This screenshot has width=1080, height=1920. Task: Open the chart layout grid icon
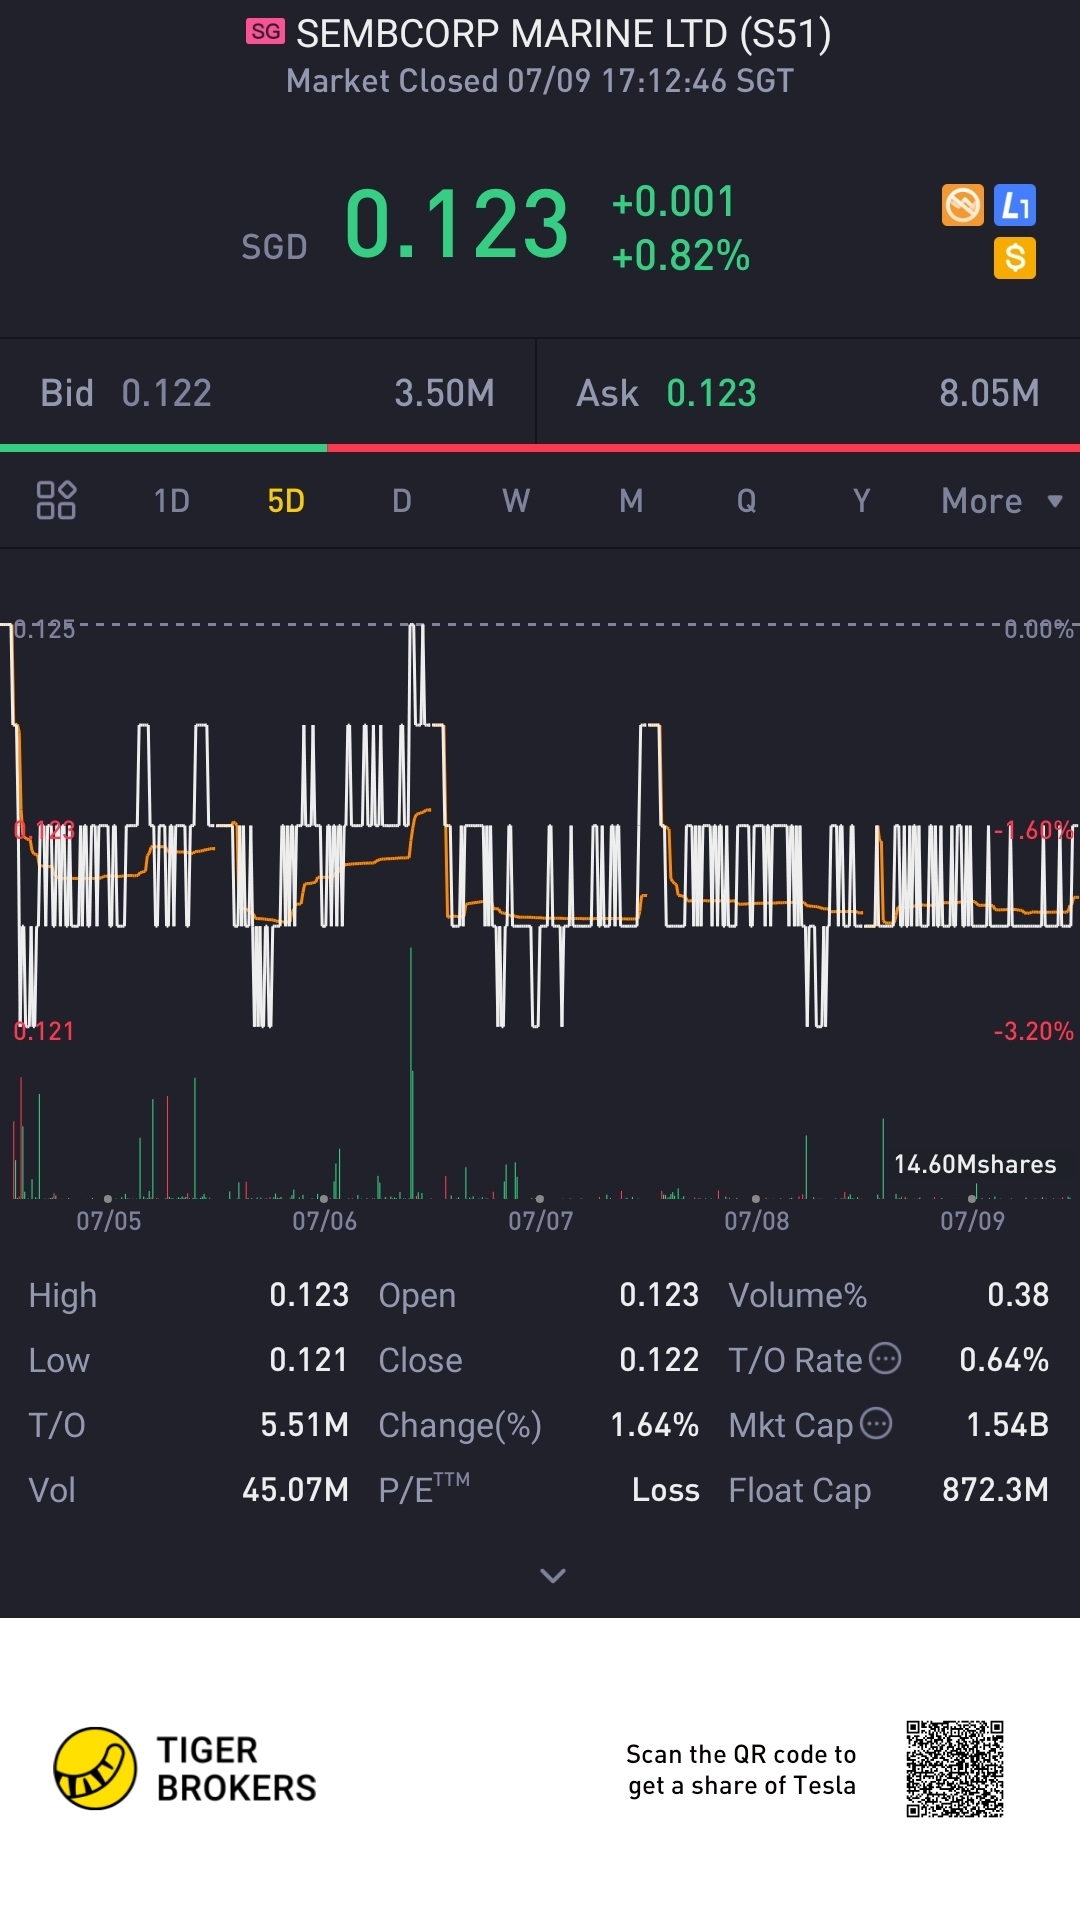56,500
